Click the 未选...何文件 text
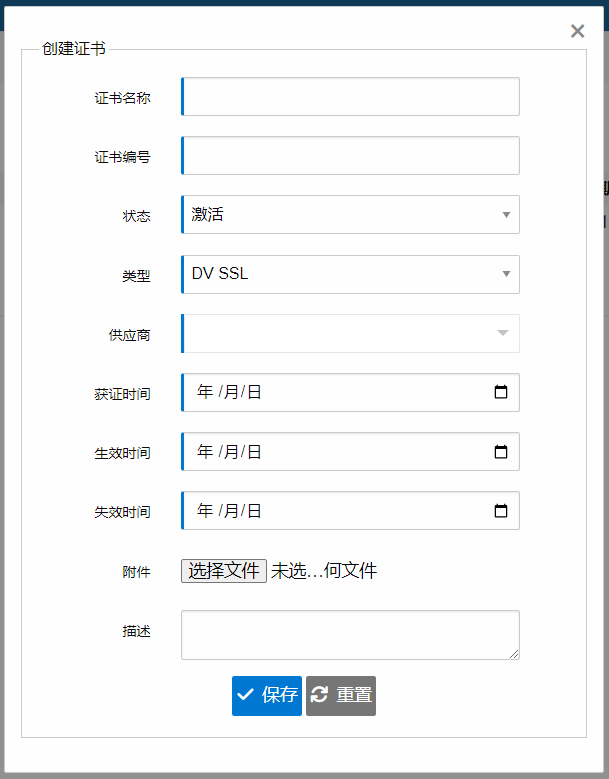Image resolution: width=609 pixels, height=779 pixels. (x=324, y=571)
